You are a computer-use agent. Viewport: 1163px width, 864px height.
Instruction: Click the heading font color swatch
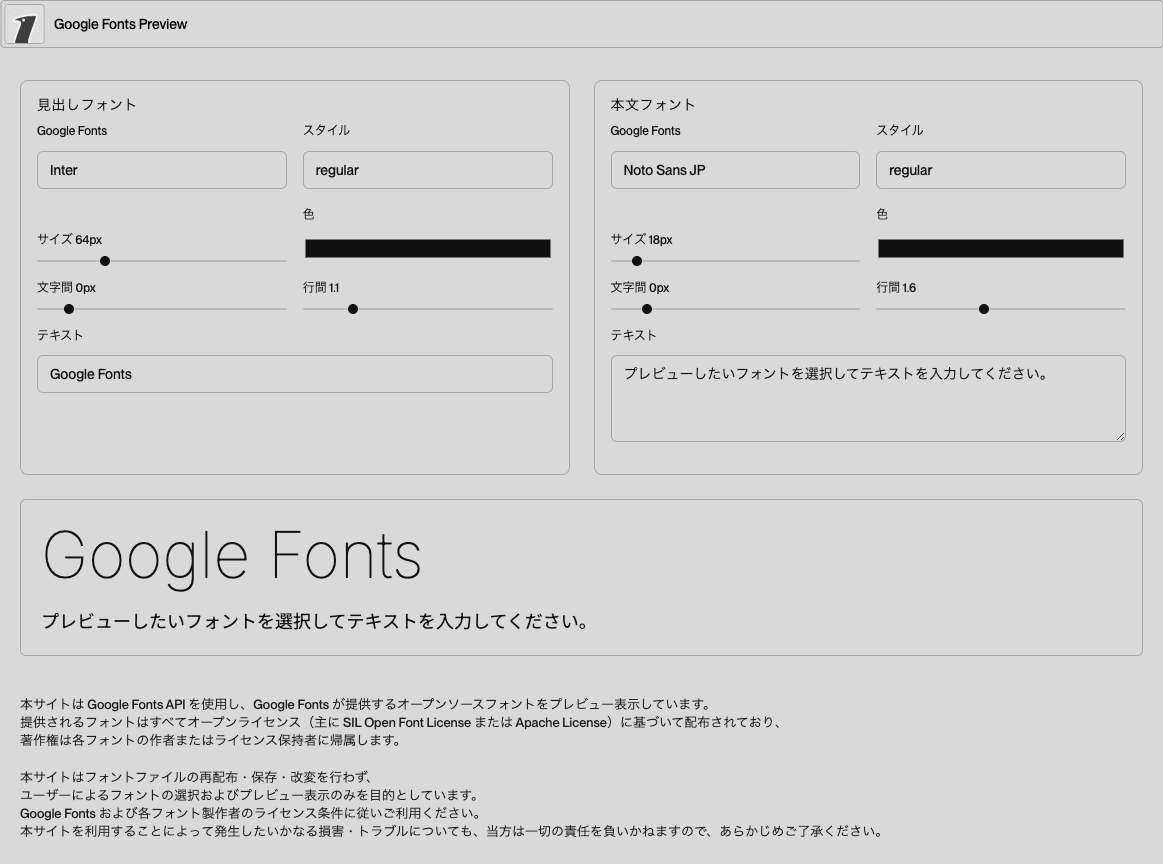tap(427, 248)
